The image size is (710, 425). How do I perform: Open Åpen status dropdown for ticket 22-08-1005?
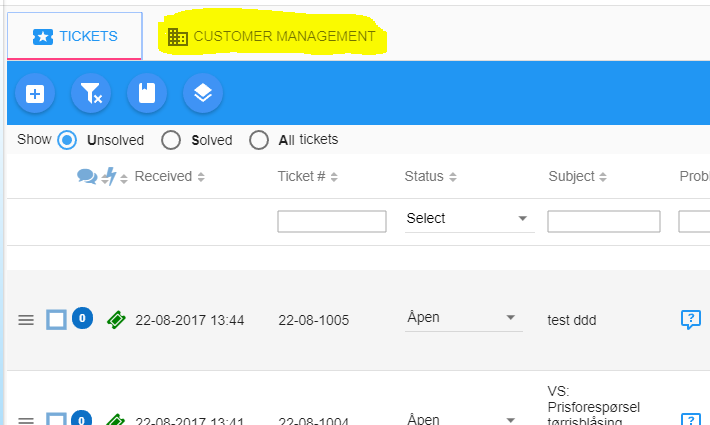tap(464, 318)
